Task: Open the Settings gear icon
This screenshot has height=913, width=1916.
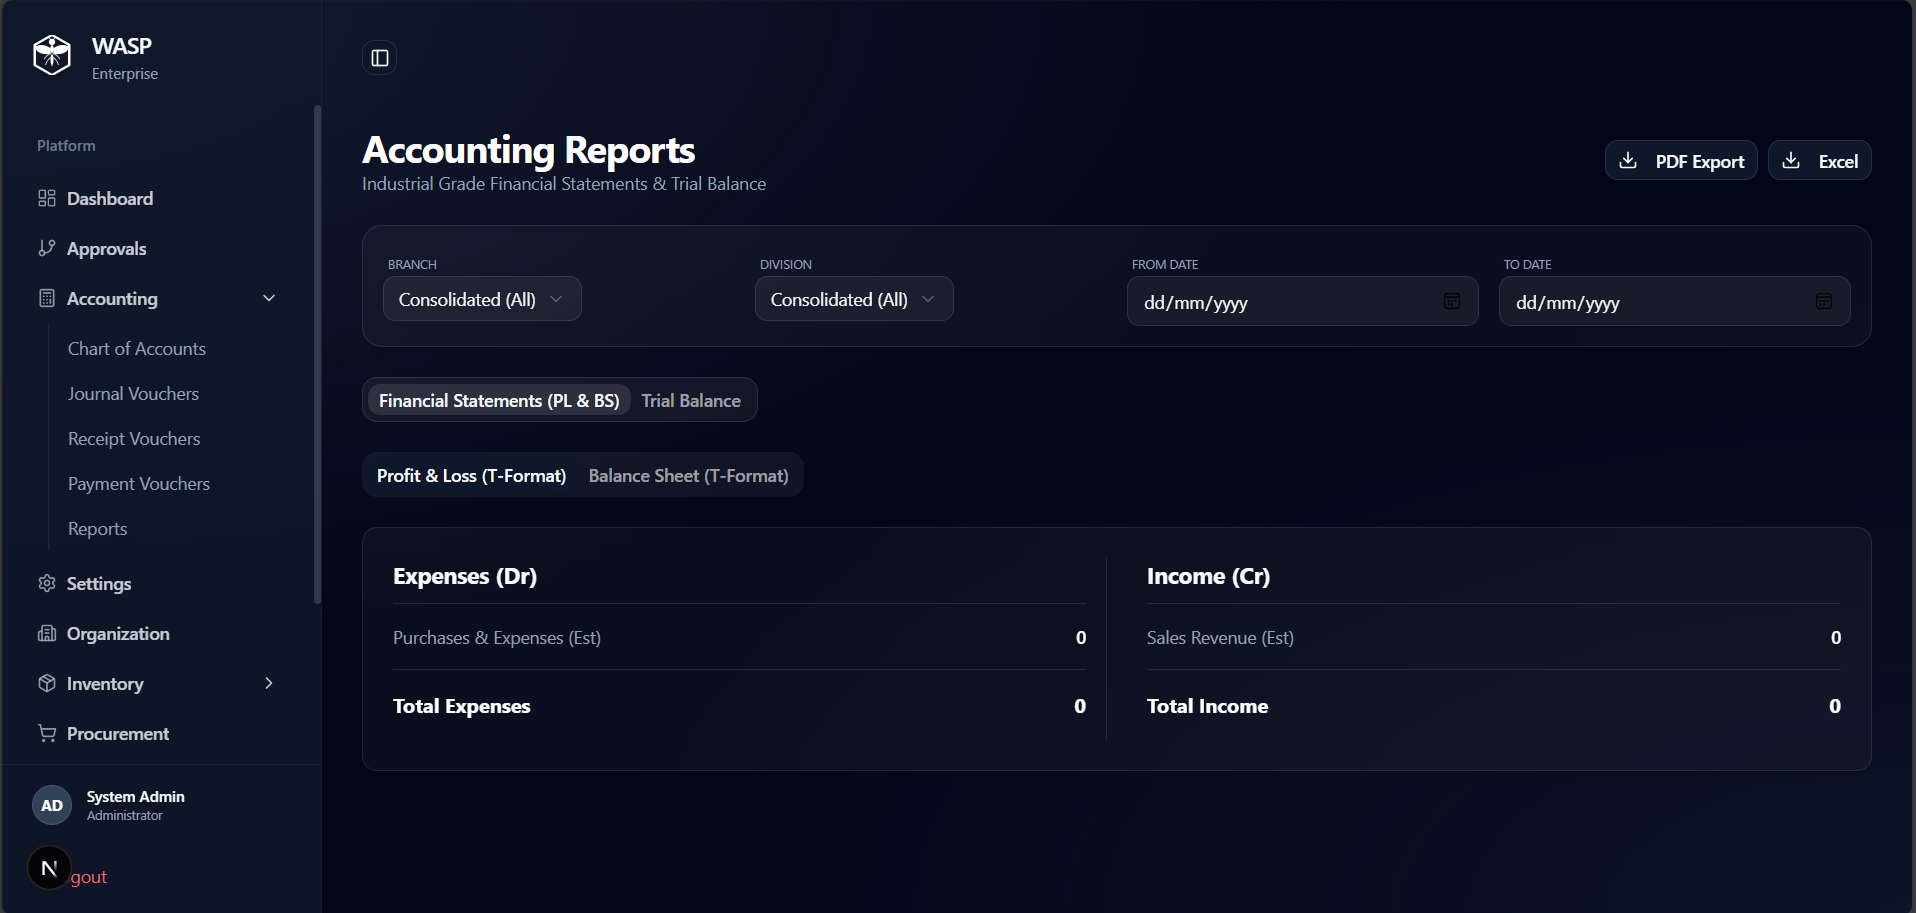Action: tap(47, 583)
